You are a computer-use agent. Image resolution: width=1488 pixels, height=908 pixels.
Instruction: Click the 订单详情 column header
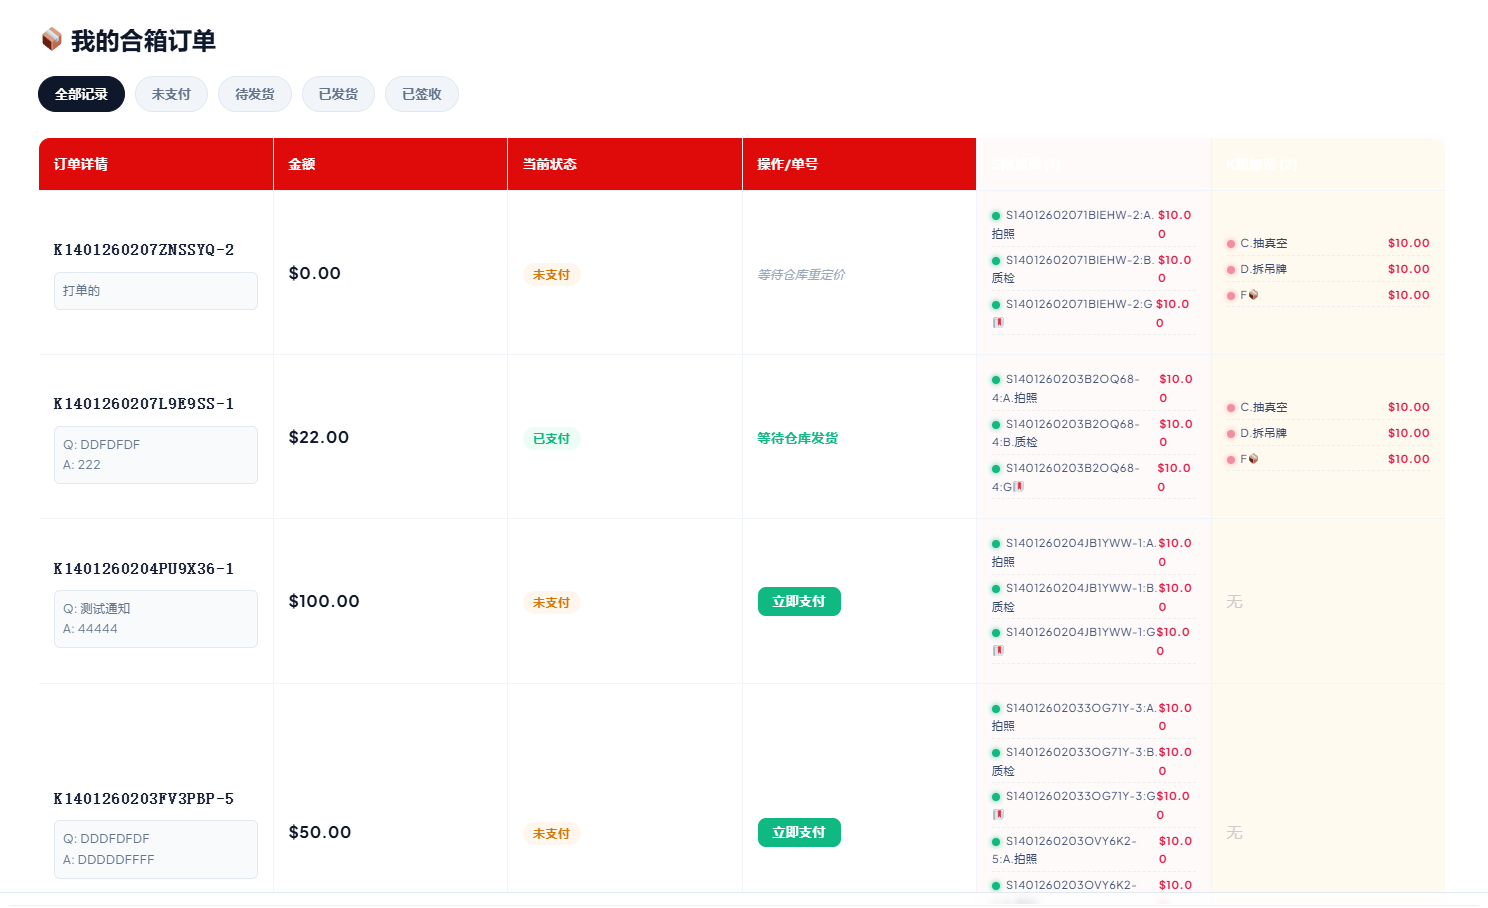(x=81, y=164)
